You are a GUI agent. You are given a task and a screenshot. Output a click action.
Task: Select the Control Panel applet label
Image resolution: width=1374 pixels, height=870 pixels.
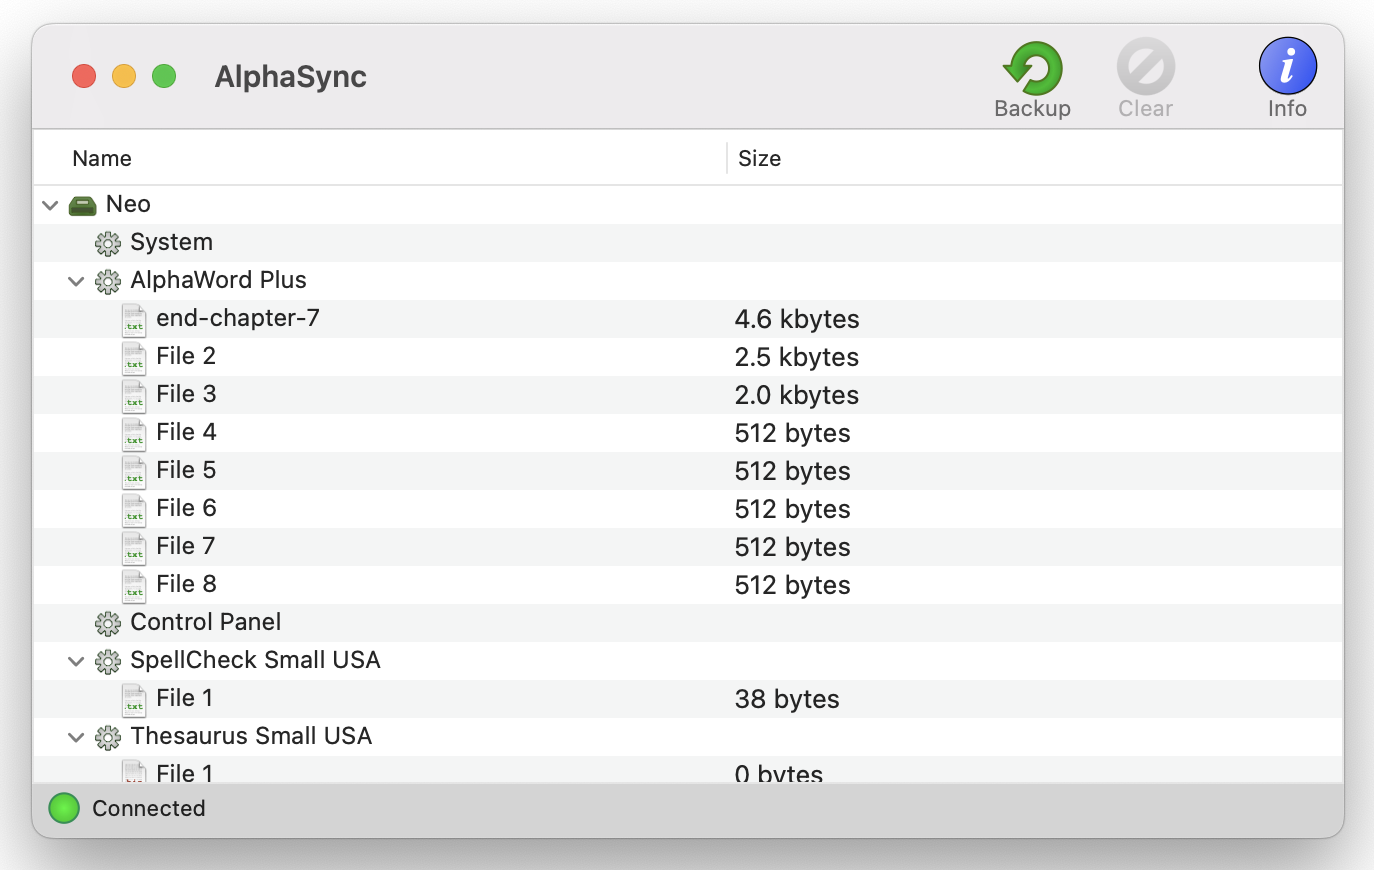point(205,622)
